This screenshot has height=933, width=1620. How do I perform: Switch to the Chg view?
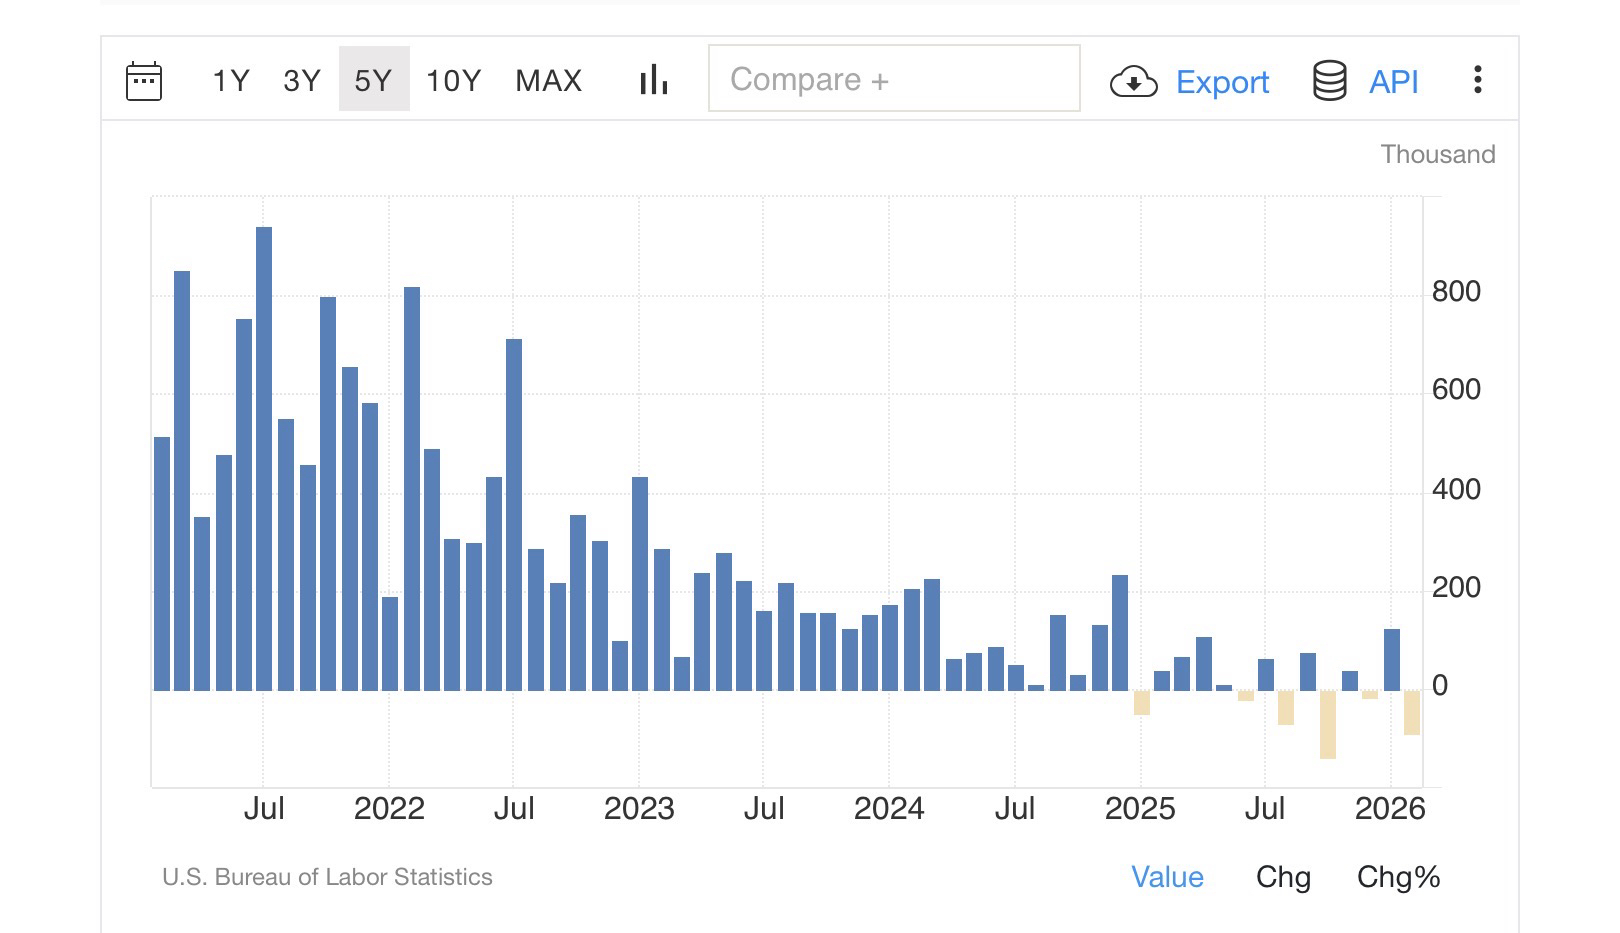[1283, 877]
